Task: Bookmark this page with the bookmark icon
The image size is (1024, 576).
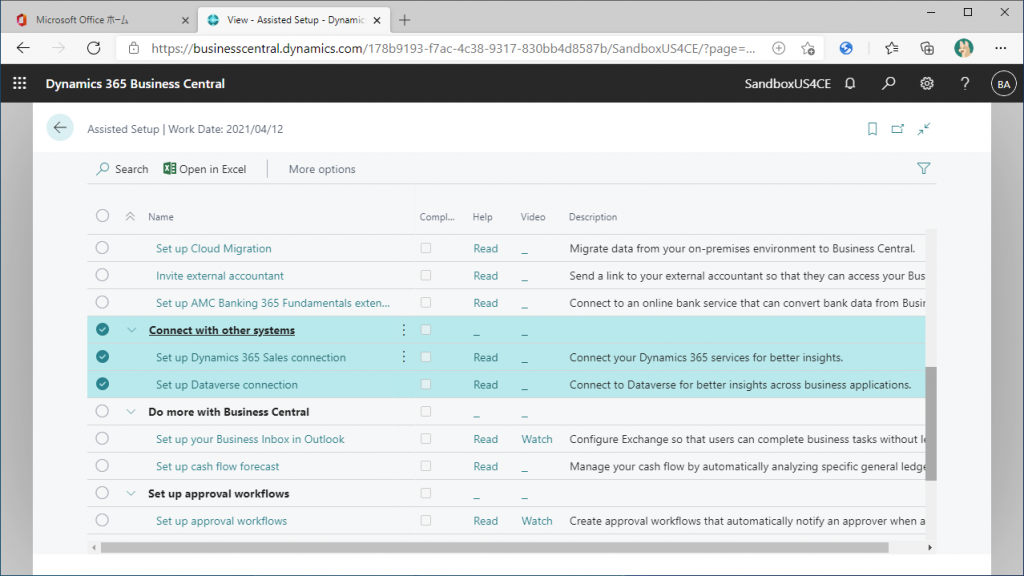Action: 872,129
